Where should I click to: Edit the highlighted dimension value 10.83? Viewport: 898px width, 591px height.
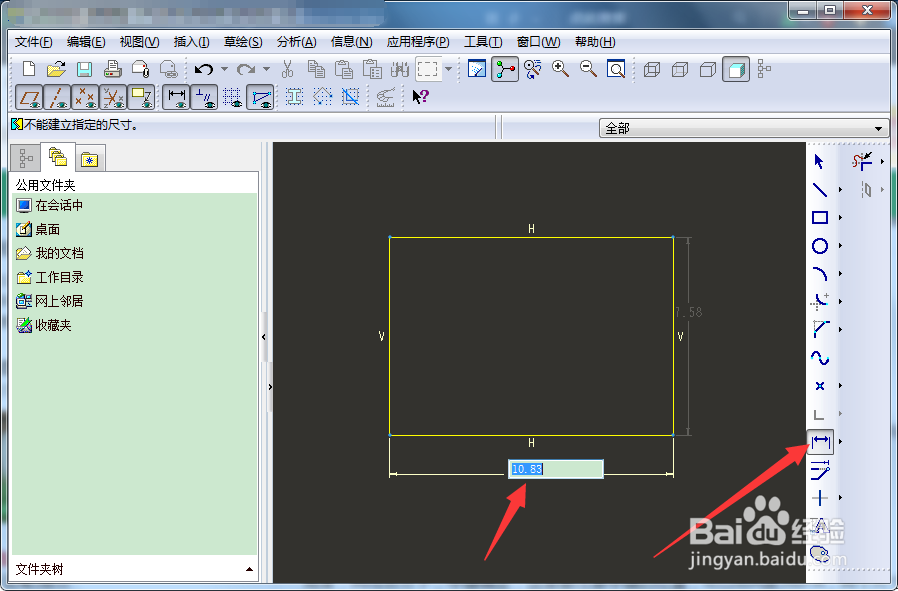tap(555, 469)
